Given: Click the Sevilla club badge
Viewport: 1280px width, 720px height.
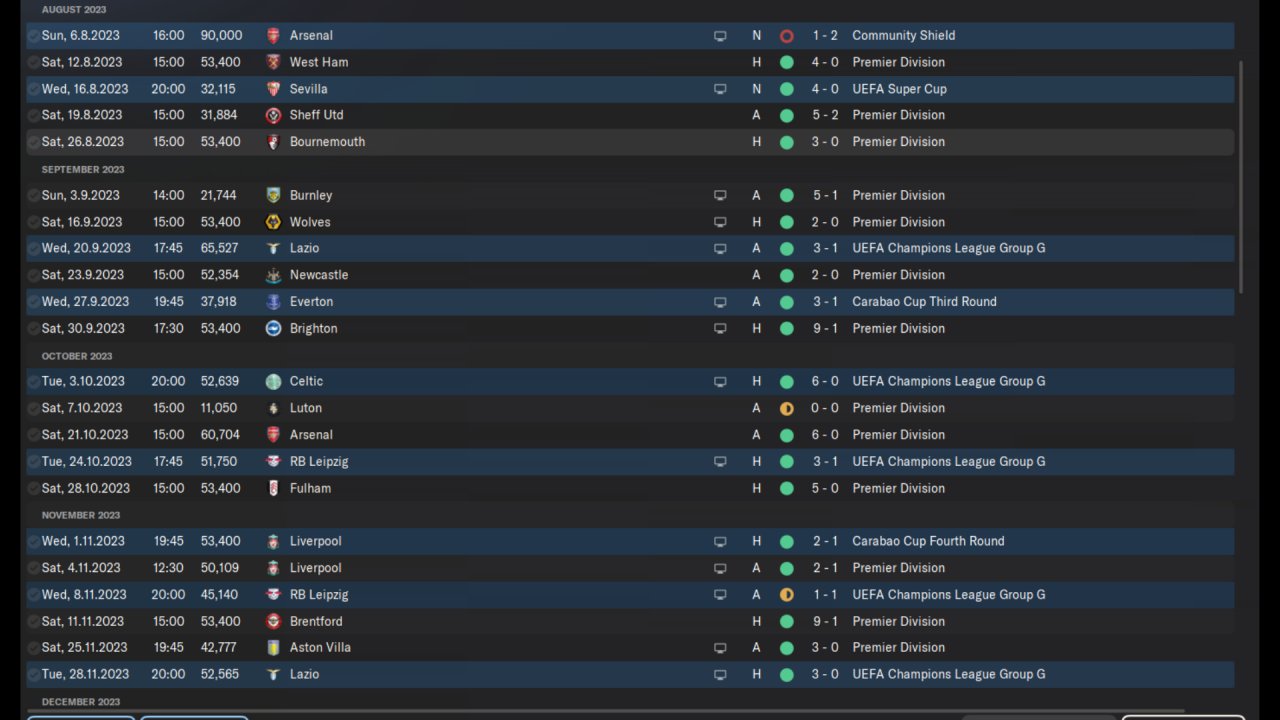Looking at the screenshot, I should click(x=273, y=89).
